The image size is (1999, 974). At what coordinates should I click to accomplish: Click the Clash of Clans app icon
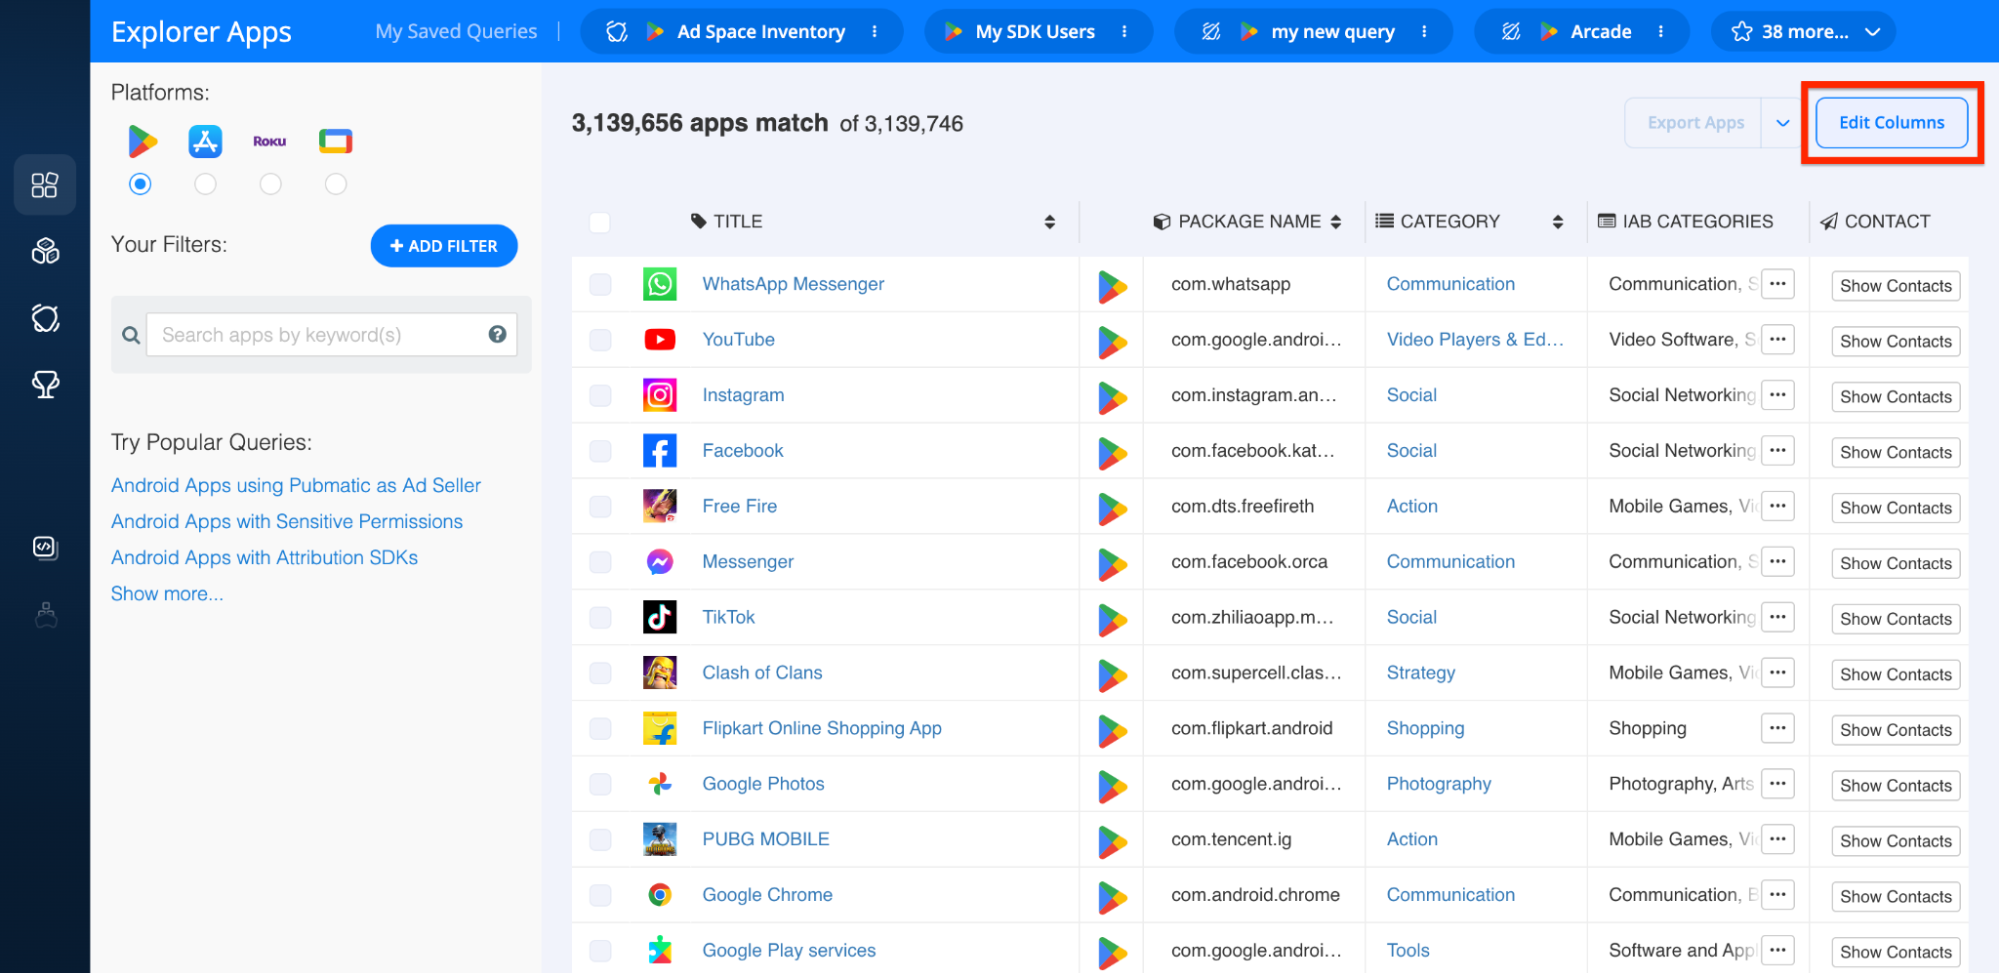(660, 673)
